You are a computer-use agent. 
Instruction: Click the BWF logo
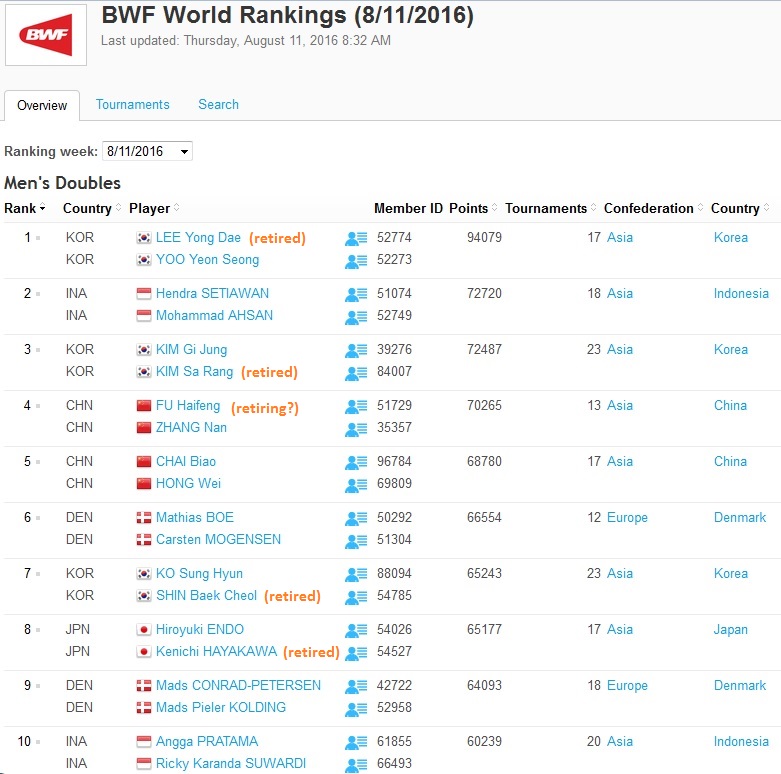46,35
